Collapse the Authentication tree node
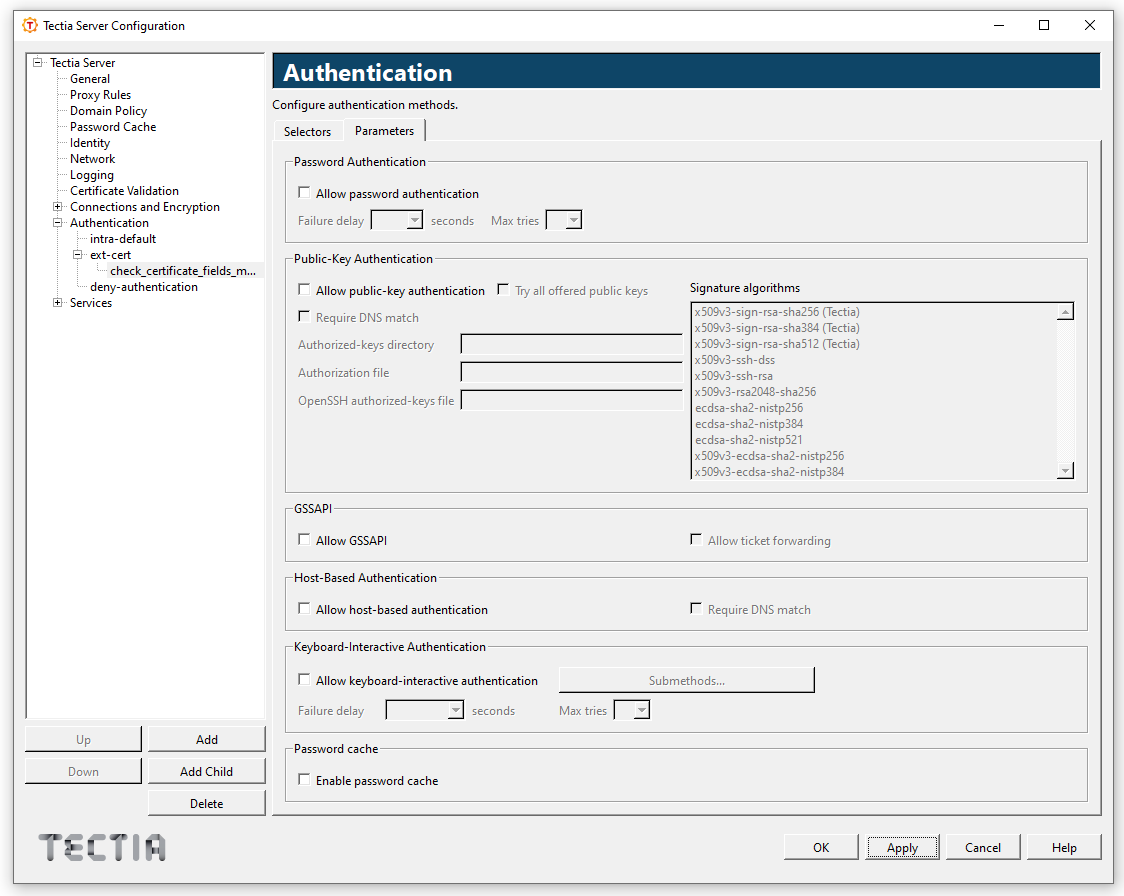This screenshot has width=1124, height=896. pos(58,222)
